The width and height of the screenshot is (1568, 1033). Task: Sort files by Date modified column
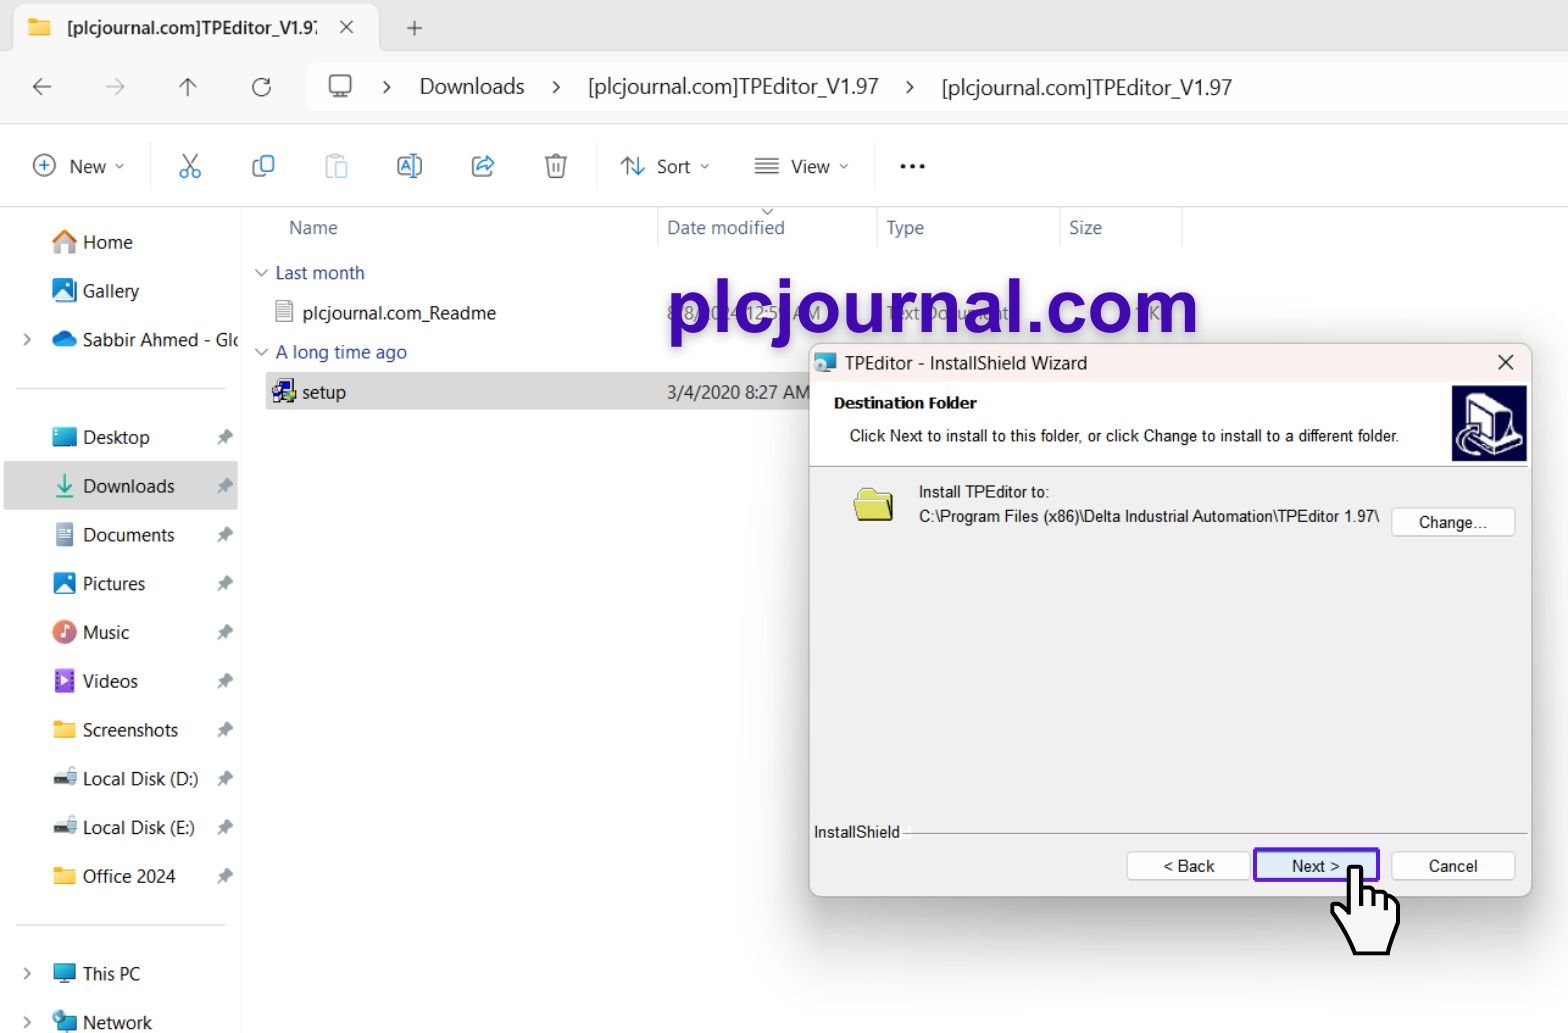click(x=726, y=228)
